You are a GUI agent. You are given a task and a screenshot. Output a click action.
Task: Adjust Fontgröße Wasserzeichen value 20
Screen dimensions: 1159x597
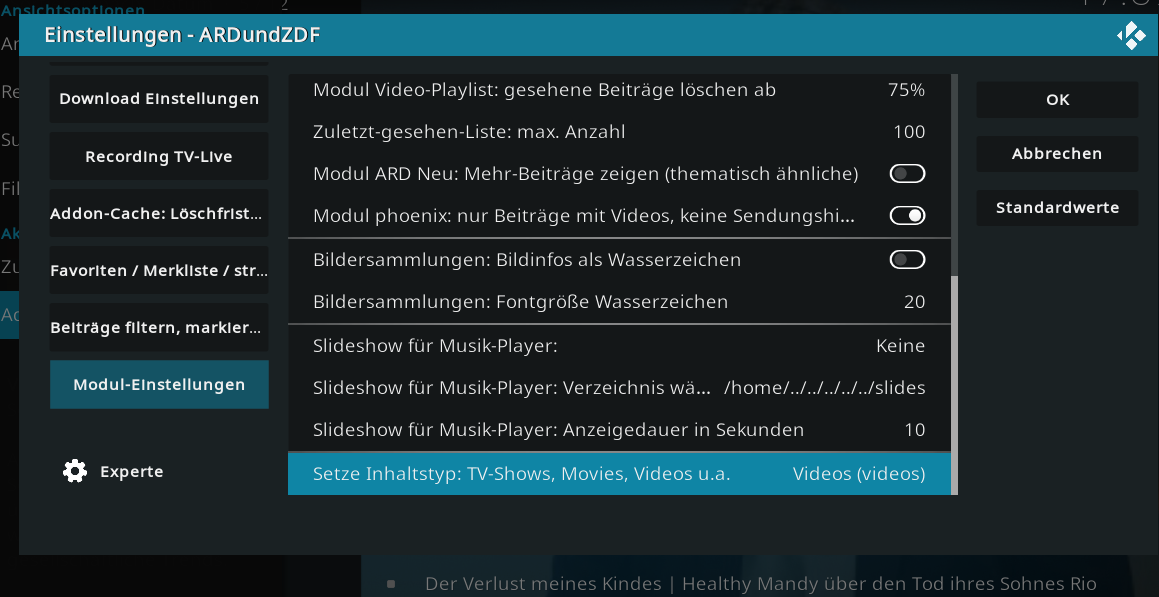tap(619, 301)
